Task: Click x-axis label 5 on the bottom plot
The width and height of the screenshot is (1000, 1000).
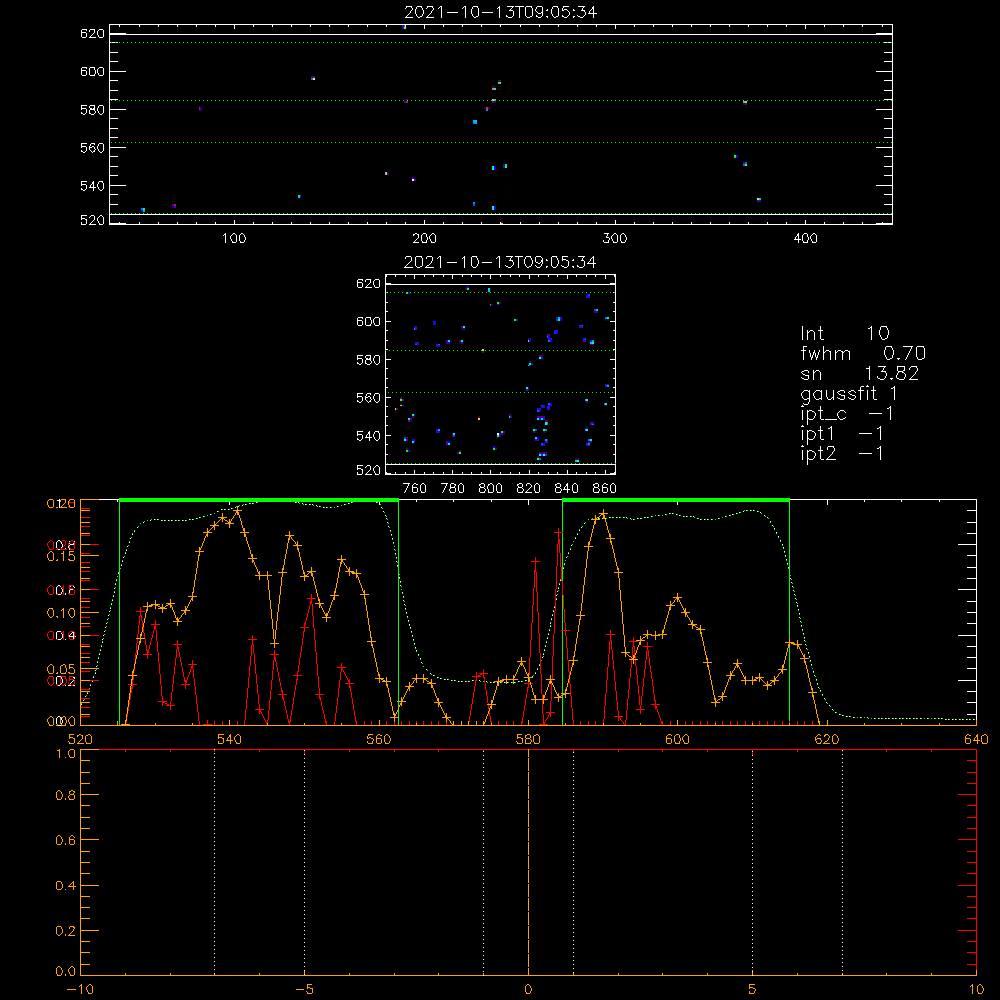Action: 753,989
